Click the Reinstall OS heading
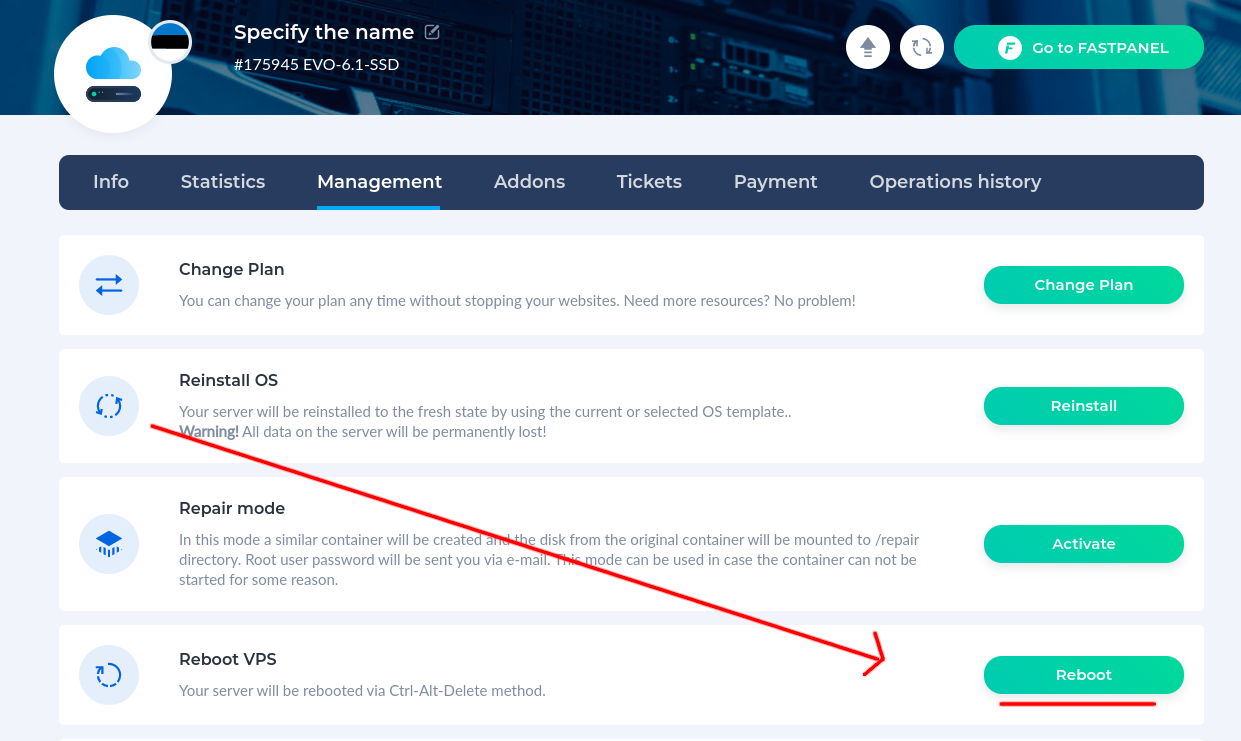 pyautogui.click(x=228, y=380)
